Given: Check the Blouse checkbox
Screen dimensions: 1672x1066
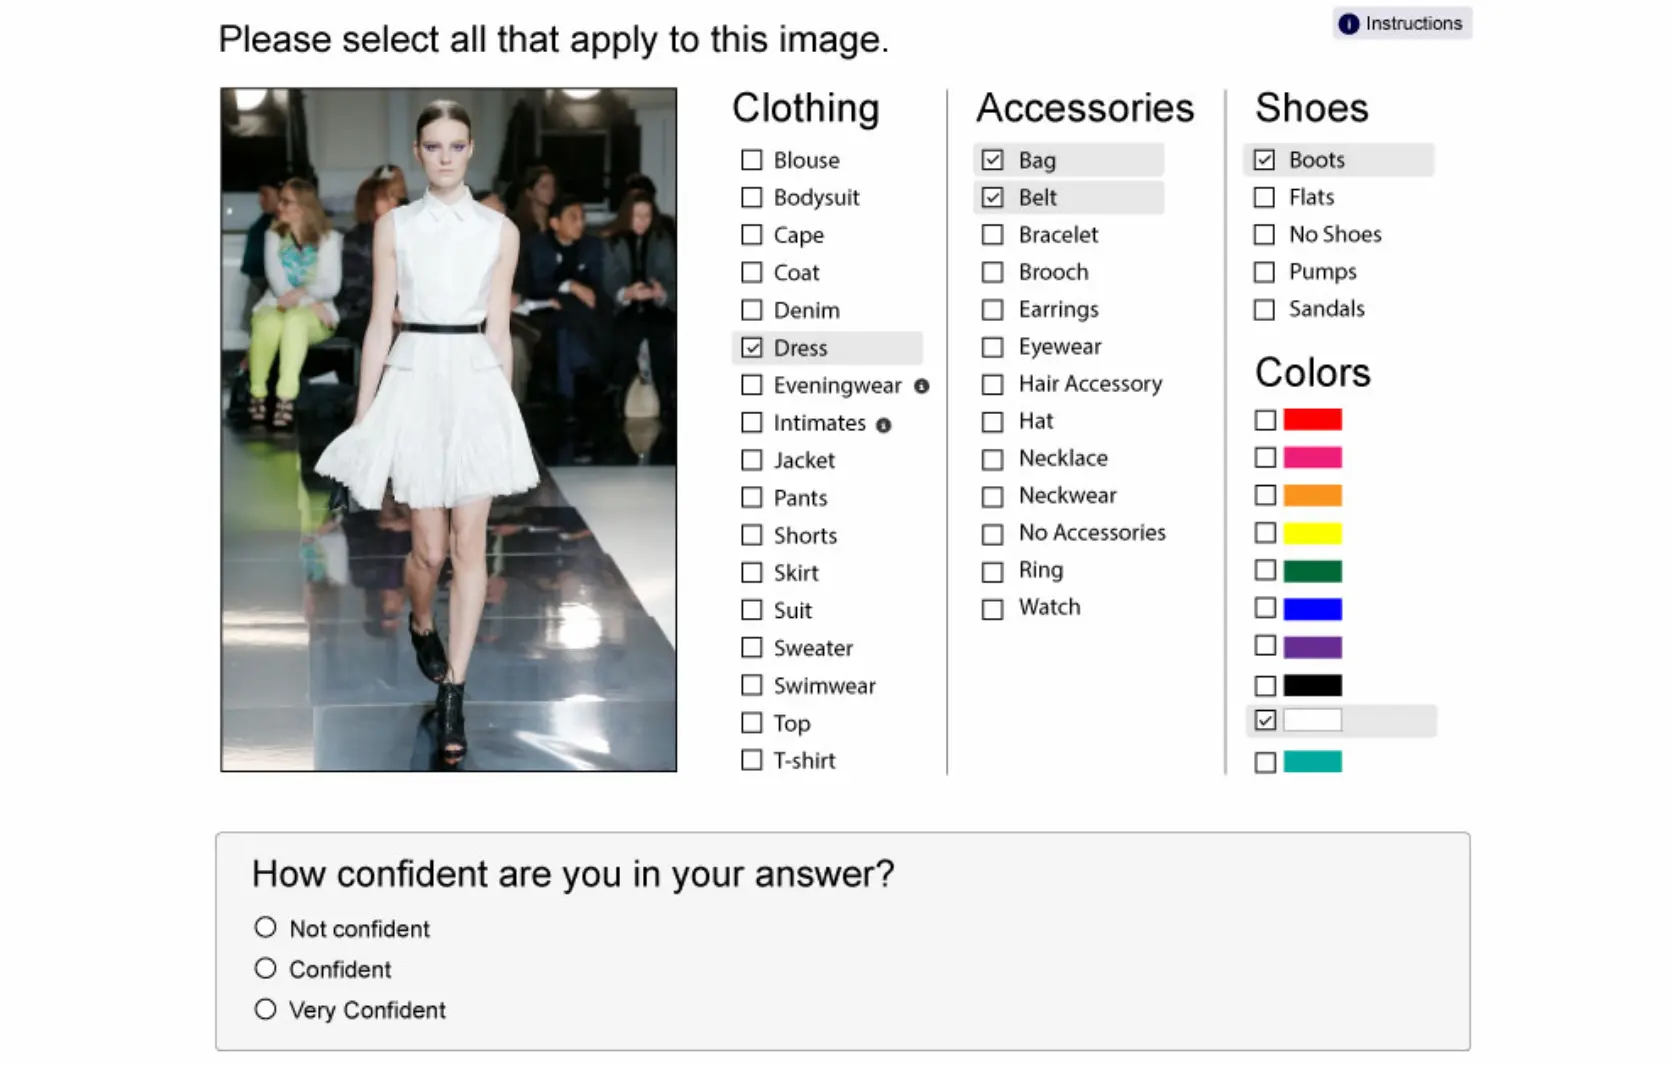Looking at the screenshot, I should pyautogui.click(x=751, y=160).
